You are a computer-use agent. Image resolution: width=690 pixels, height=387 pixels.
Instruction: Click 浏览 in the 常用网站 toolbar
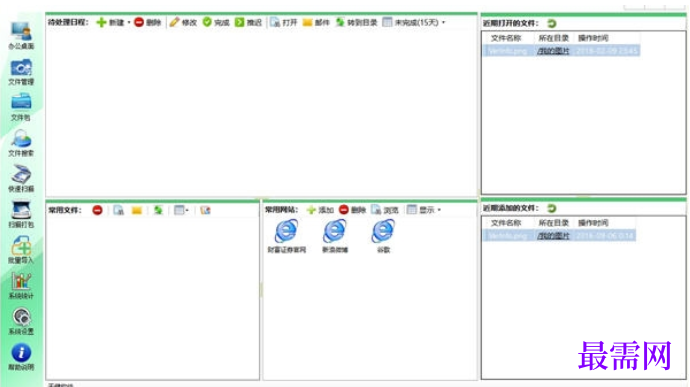pos(385,210)
